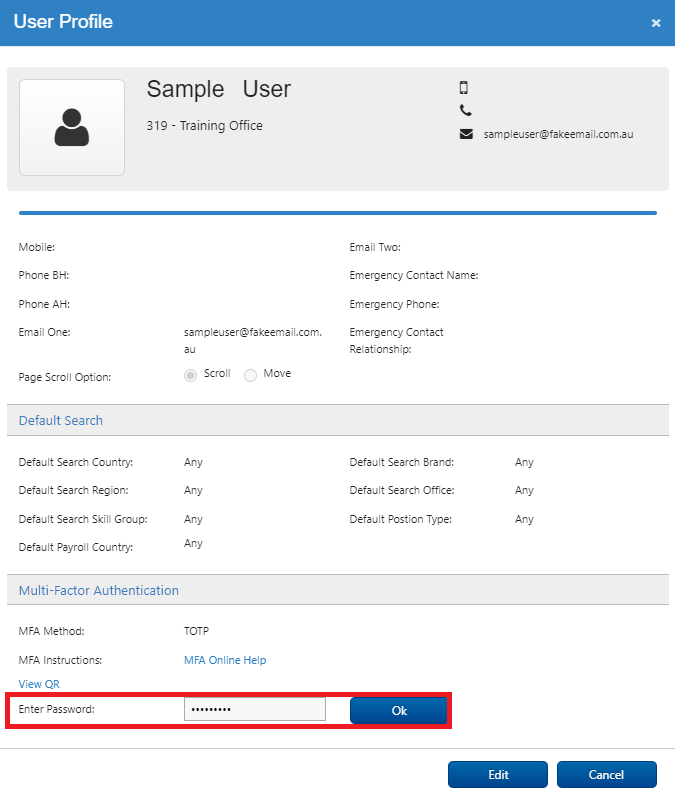Viewport: 675px width, 801px height.
Task: Click the Default Search Skill Group Any value
Action: [x=193, y=519]
